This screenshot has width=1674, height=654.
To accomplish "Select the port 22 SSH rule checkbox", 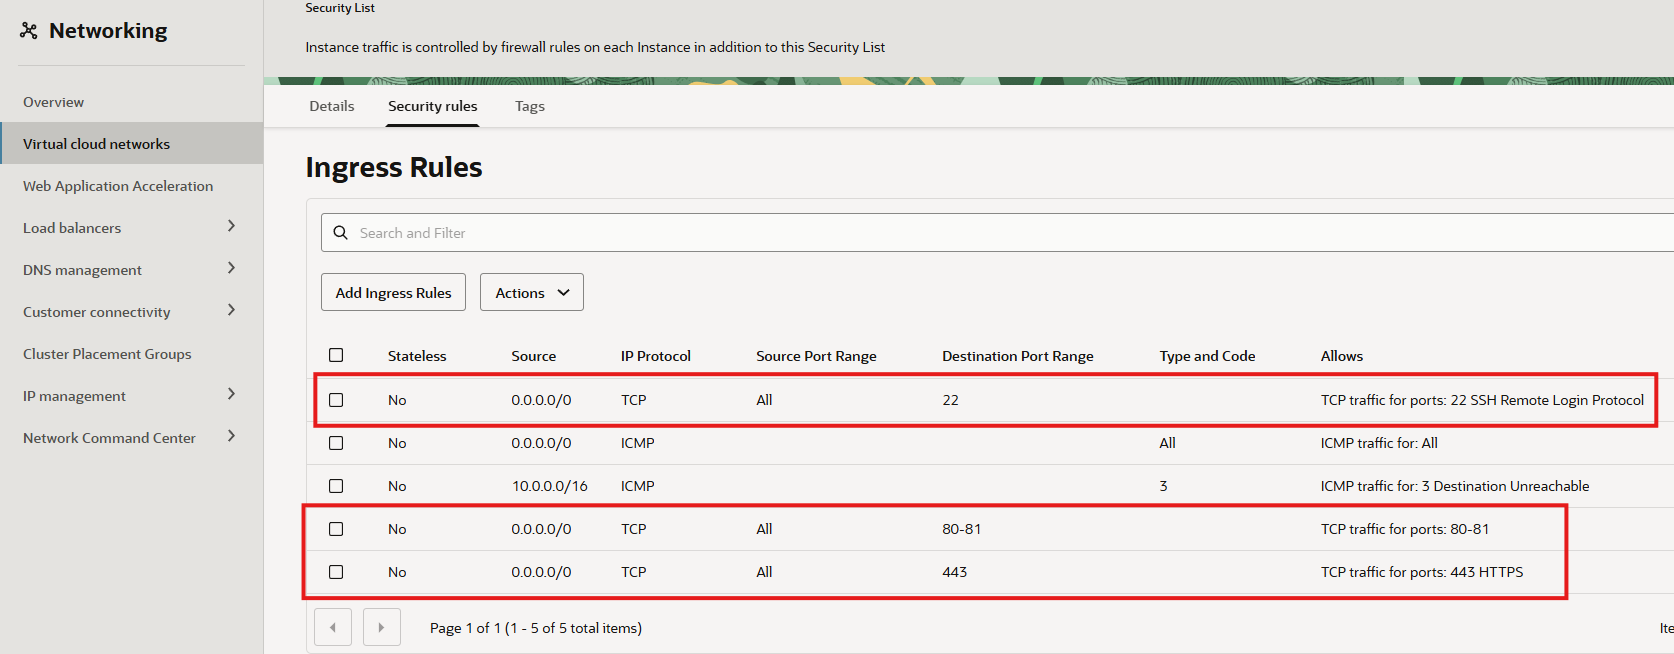I will point(336,400).
